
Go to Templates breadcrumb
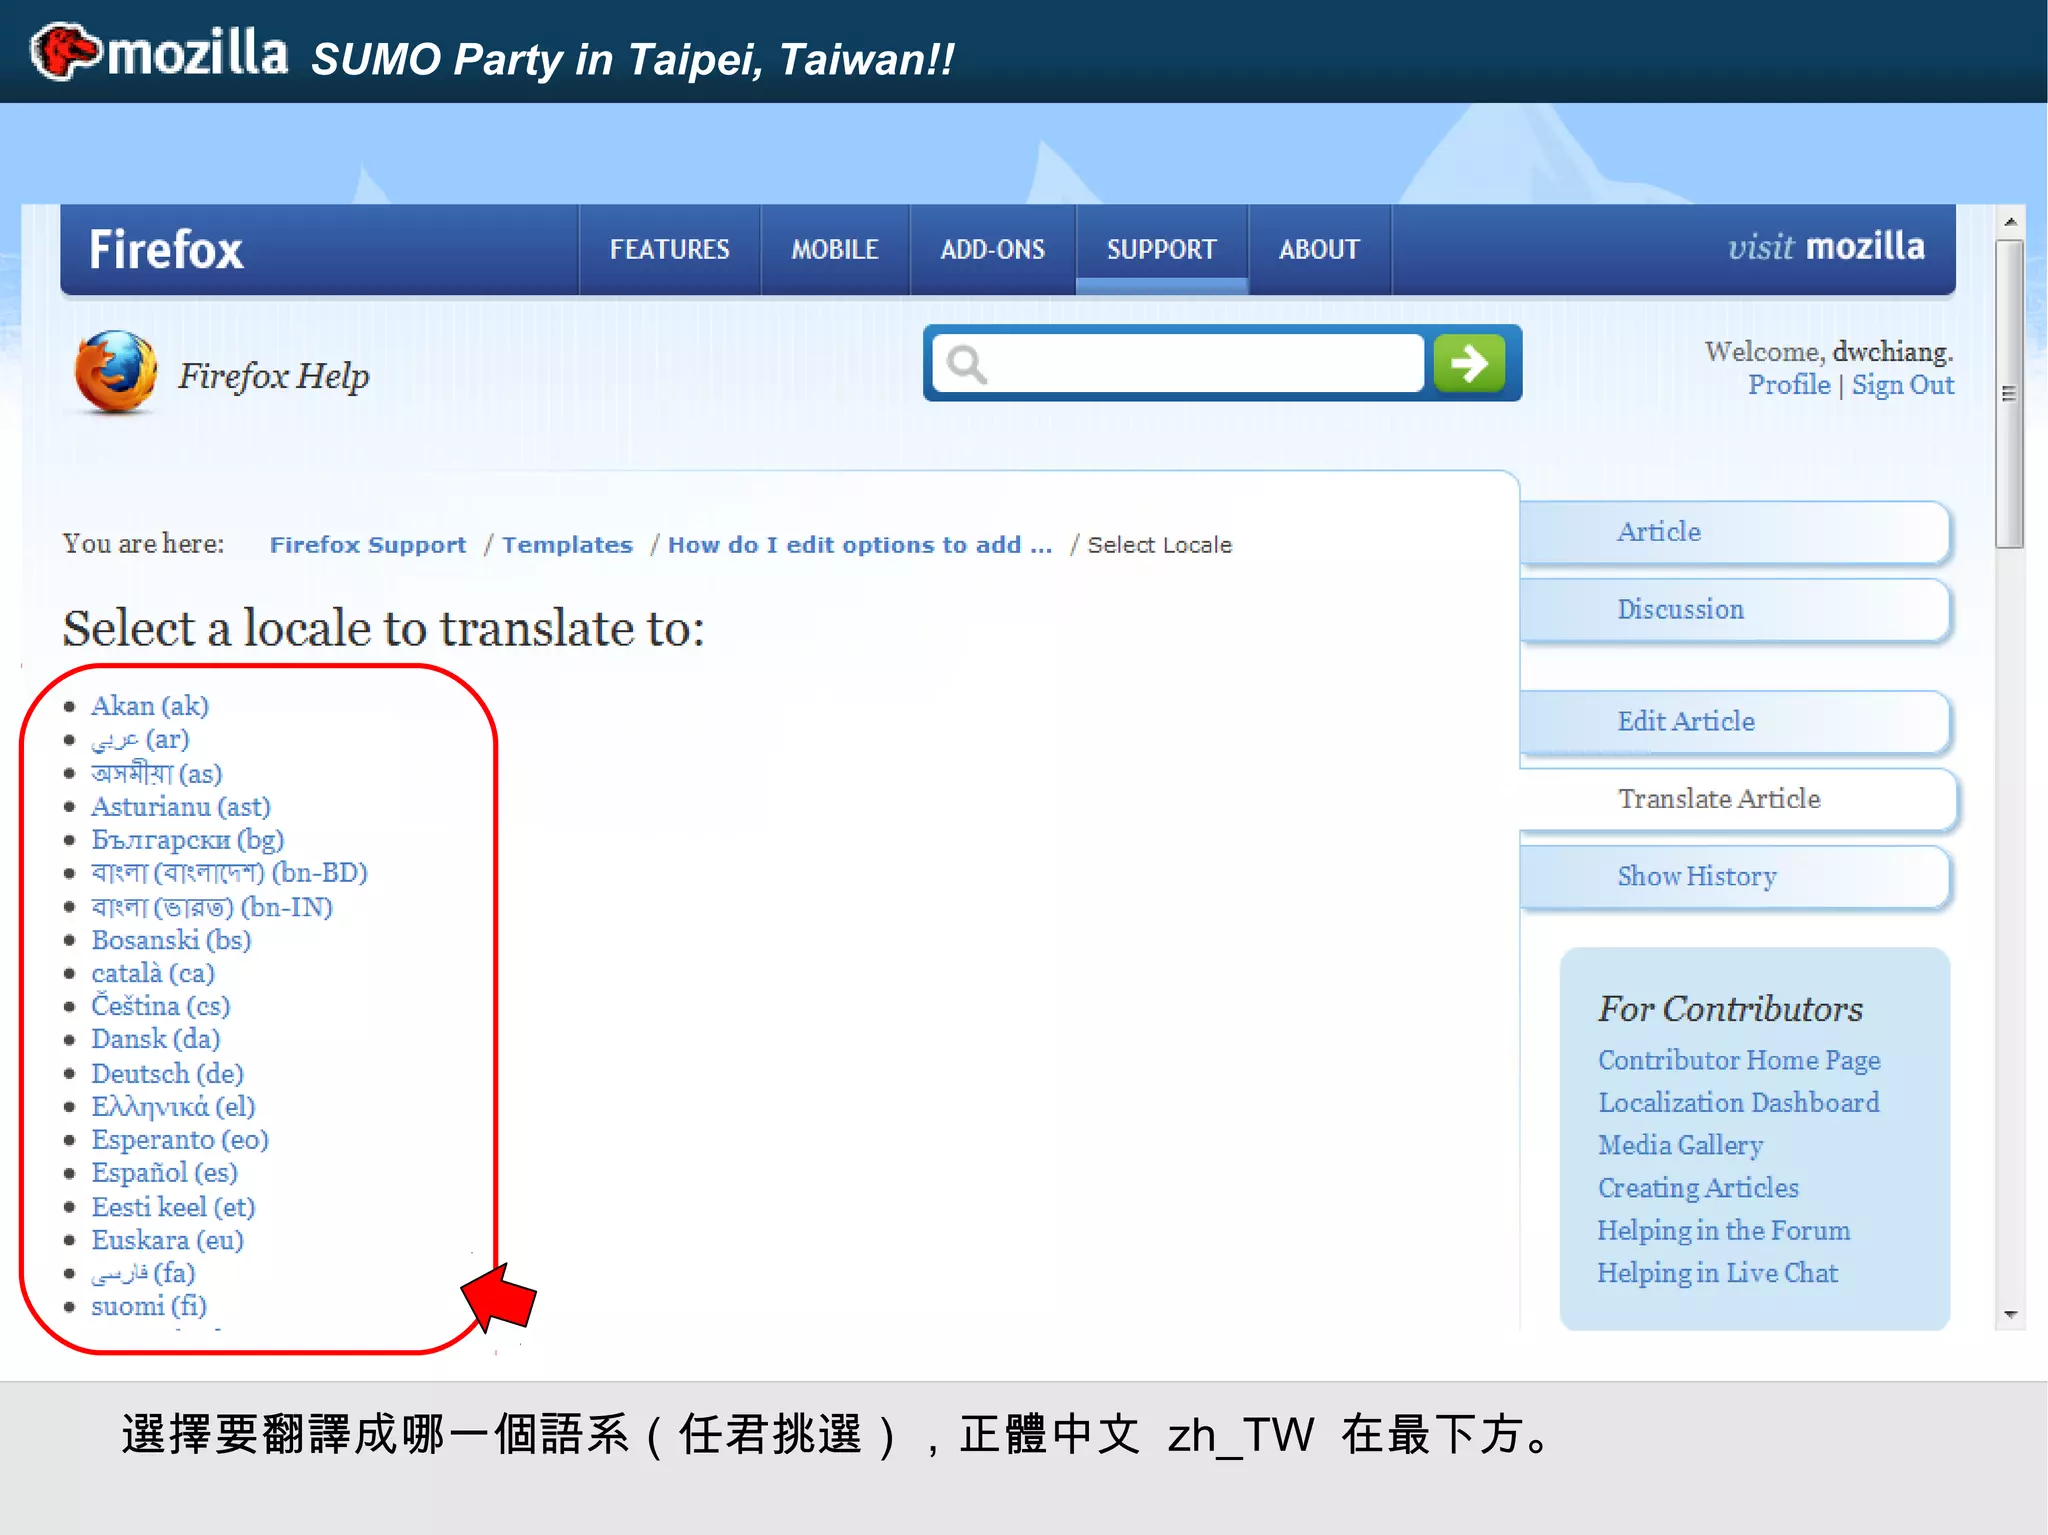[567, 545]
